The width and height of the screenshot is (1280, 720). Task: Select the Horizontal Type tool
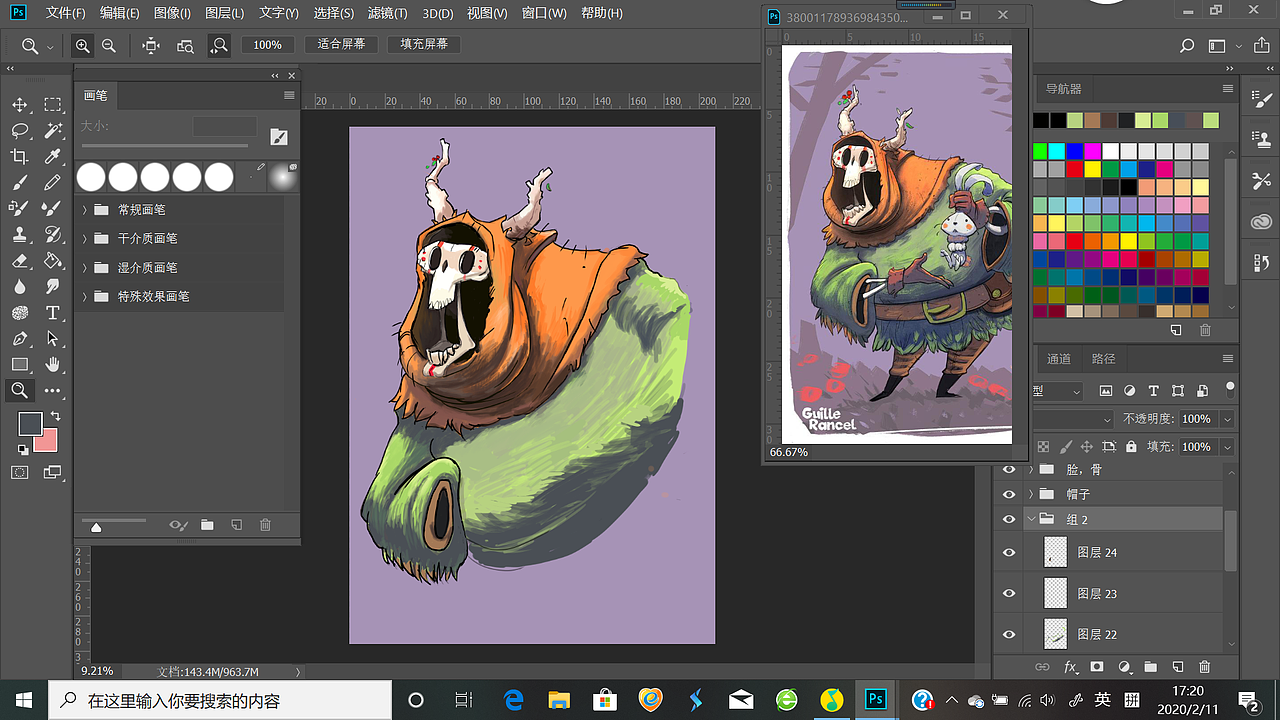pos(52,313)
